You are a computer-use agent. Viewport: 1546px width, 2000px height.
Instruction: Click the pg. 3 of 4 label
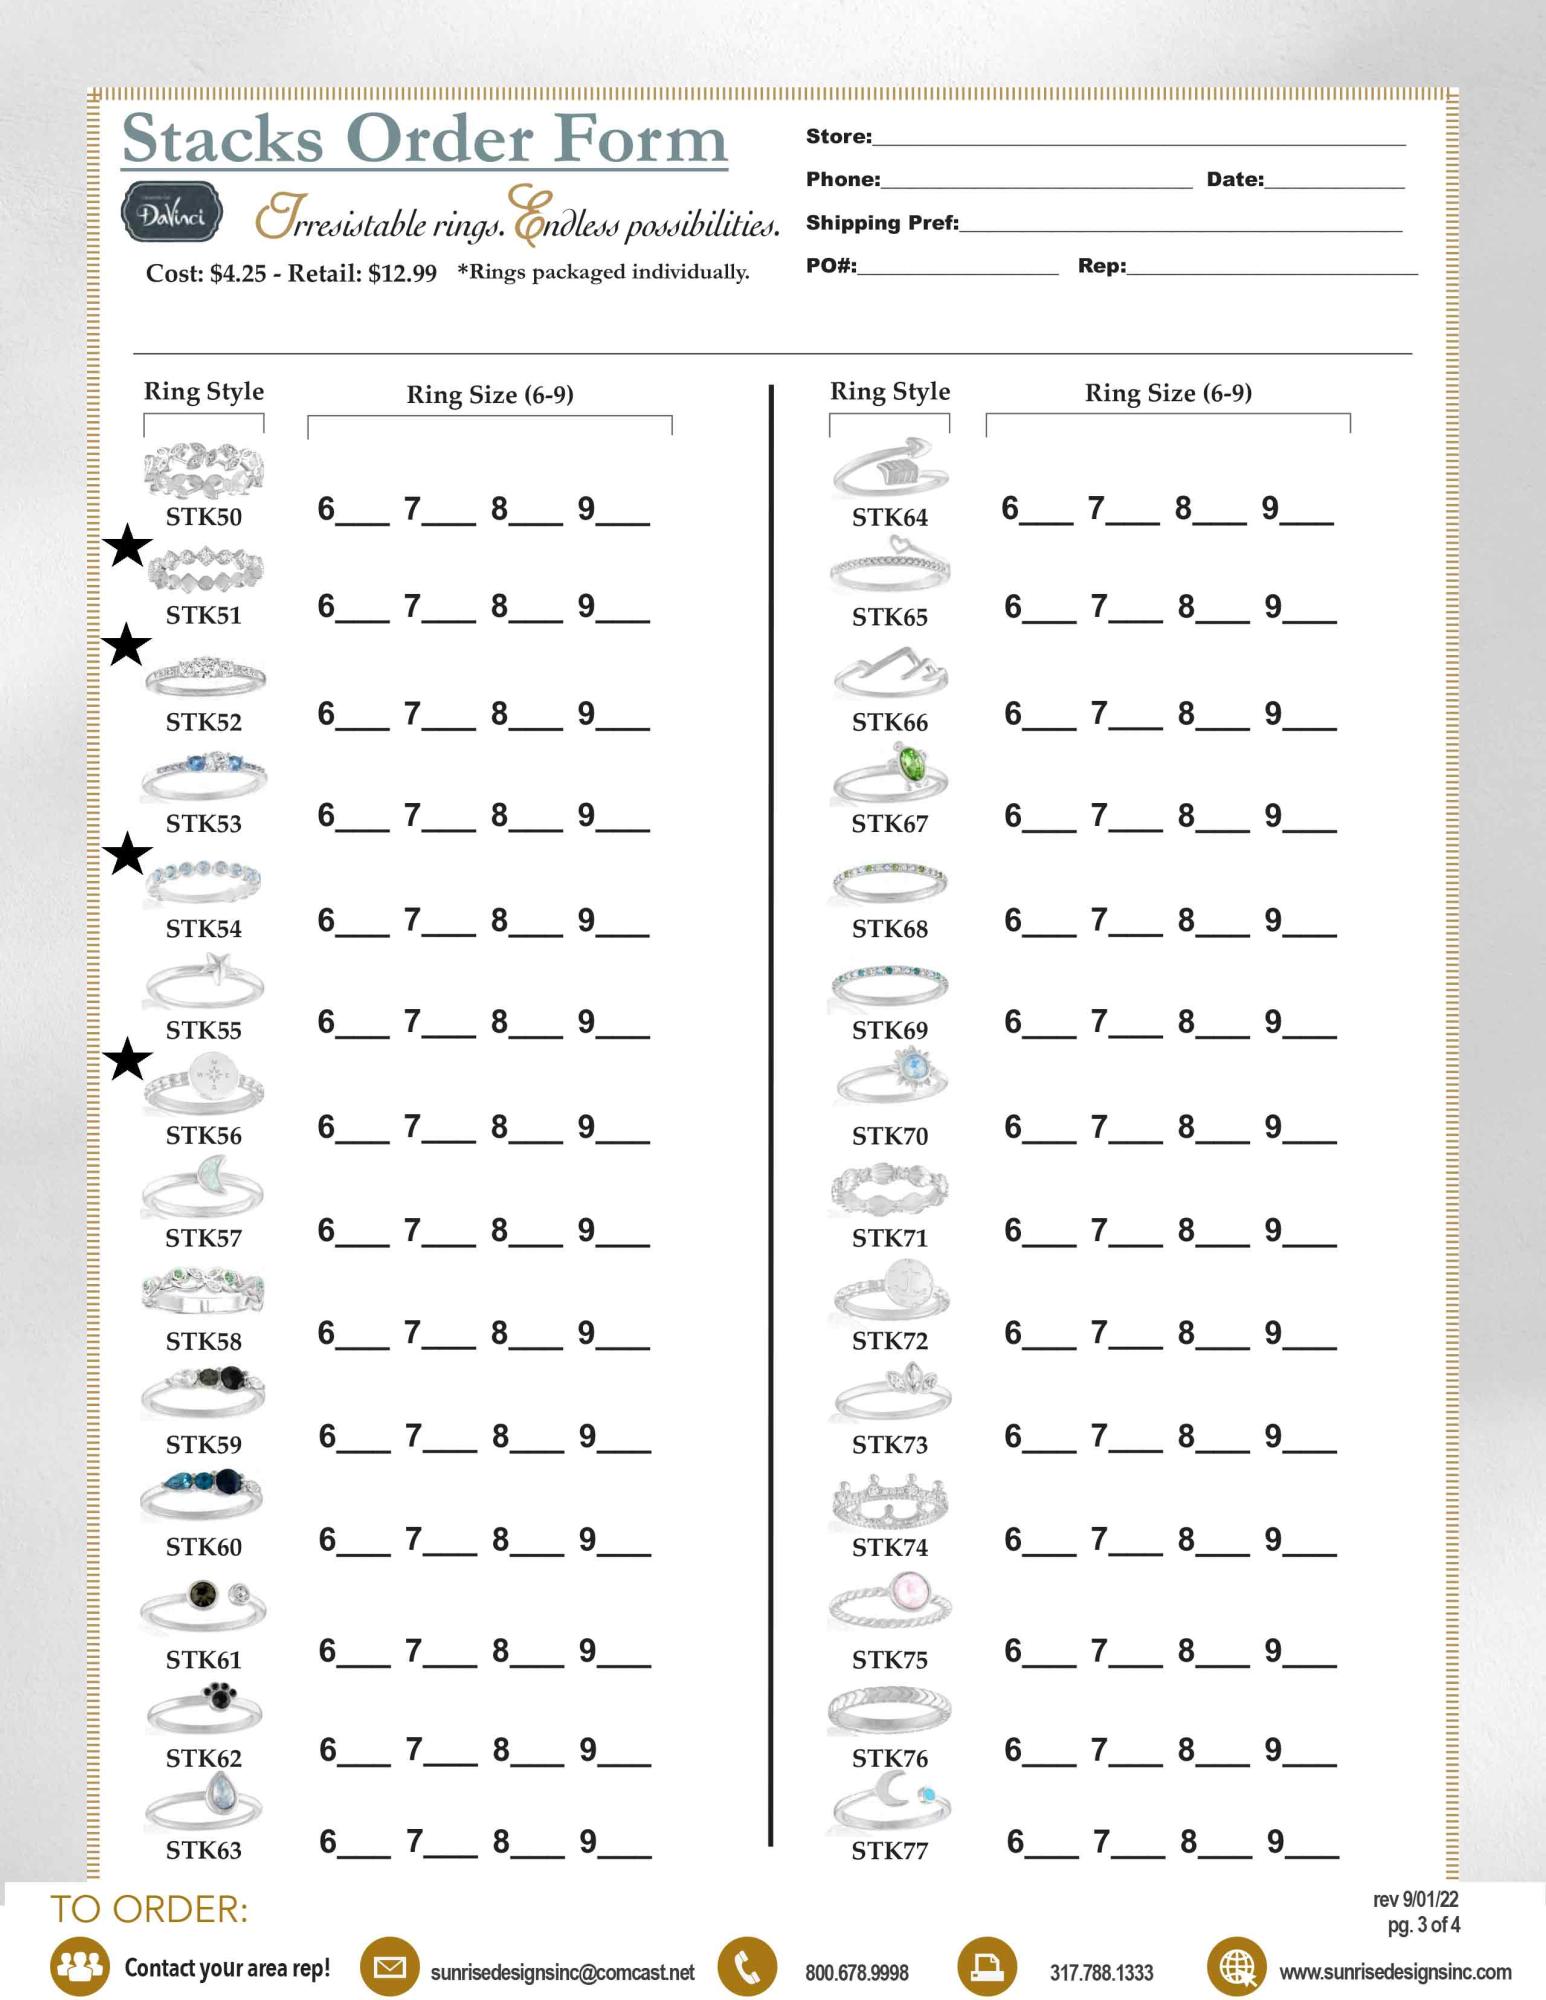(x=1423, y=1924)
